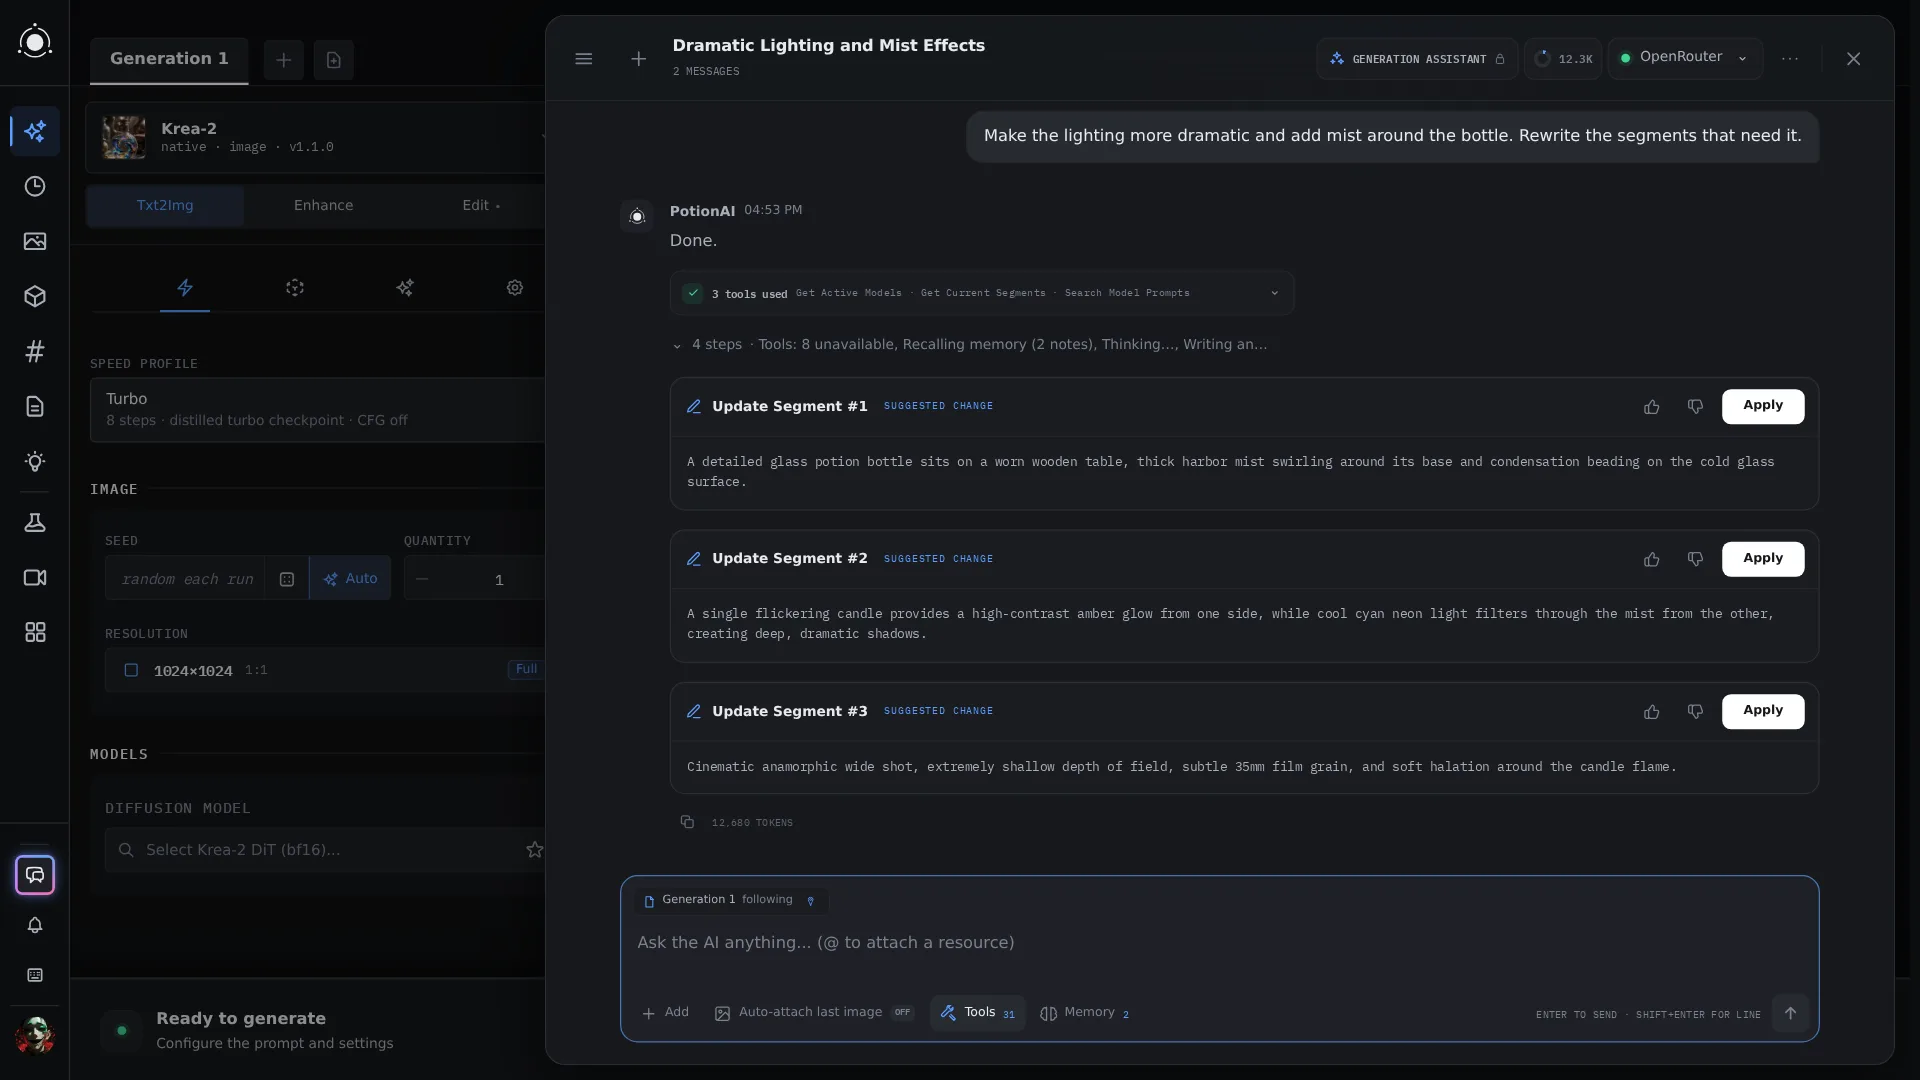Open the Edit tab menu
1920x1080 pixels.
481,205
